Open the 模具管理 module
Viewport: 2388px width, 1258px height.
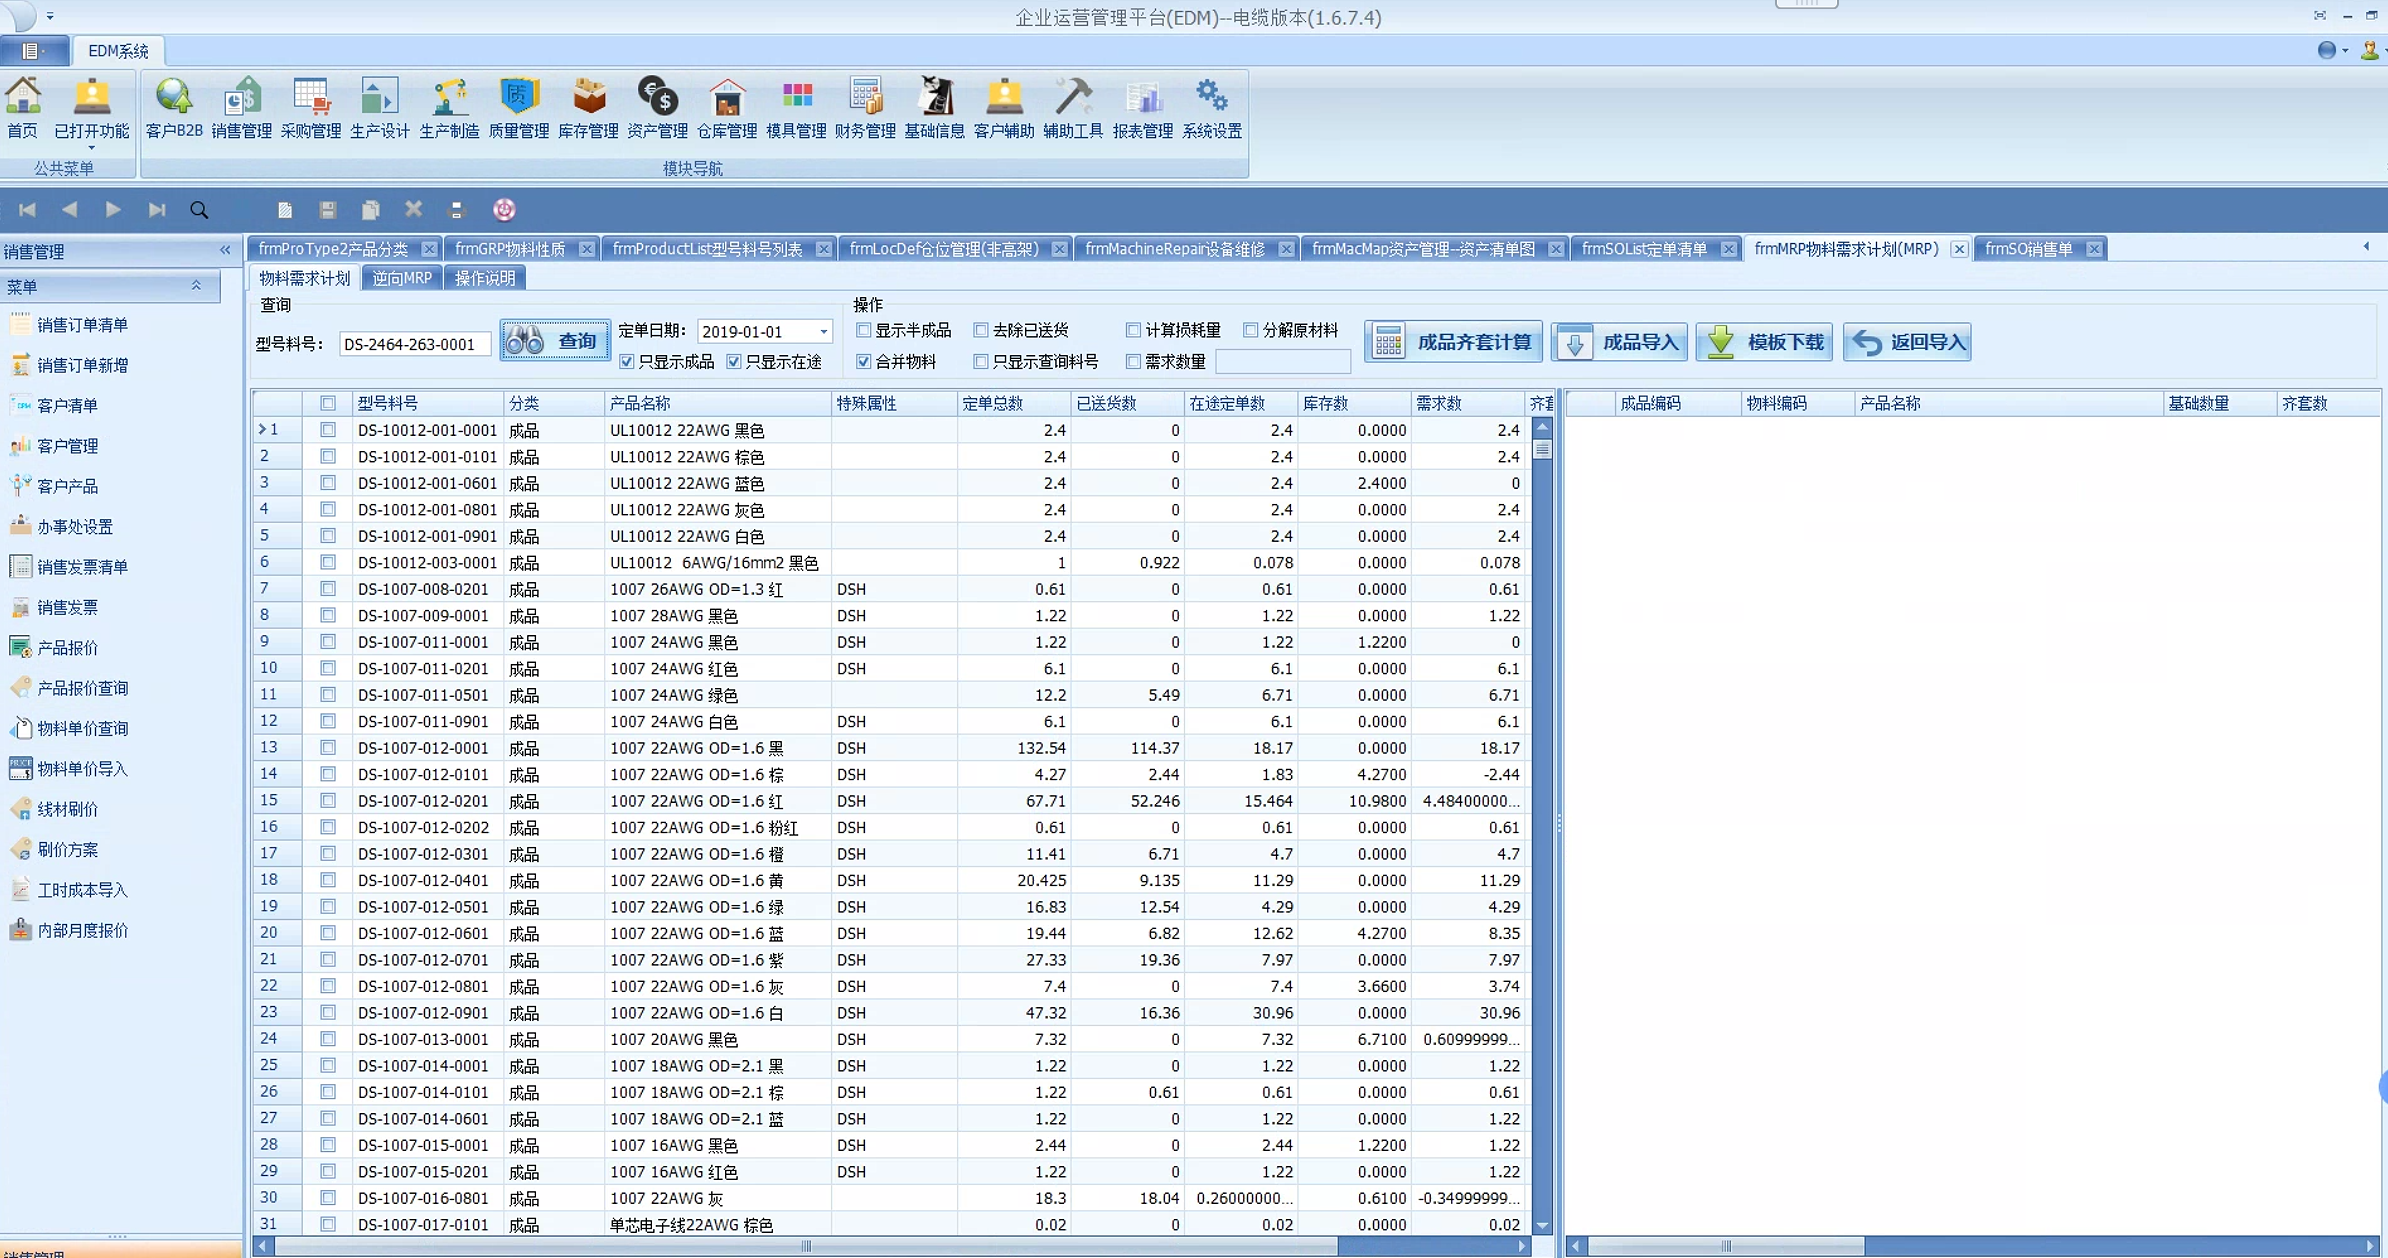point(796,108)
